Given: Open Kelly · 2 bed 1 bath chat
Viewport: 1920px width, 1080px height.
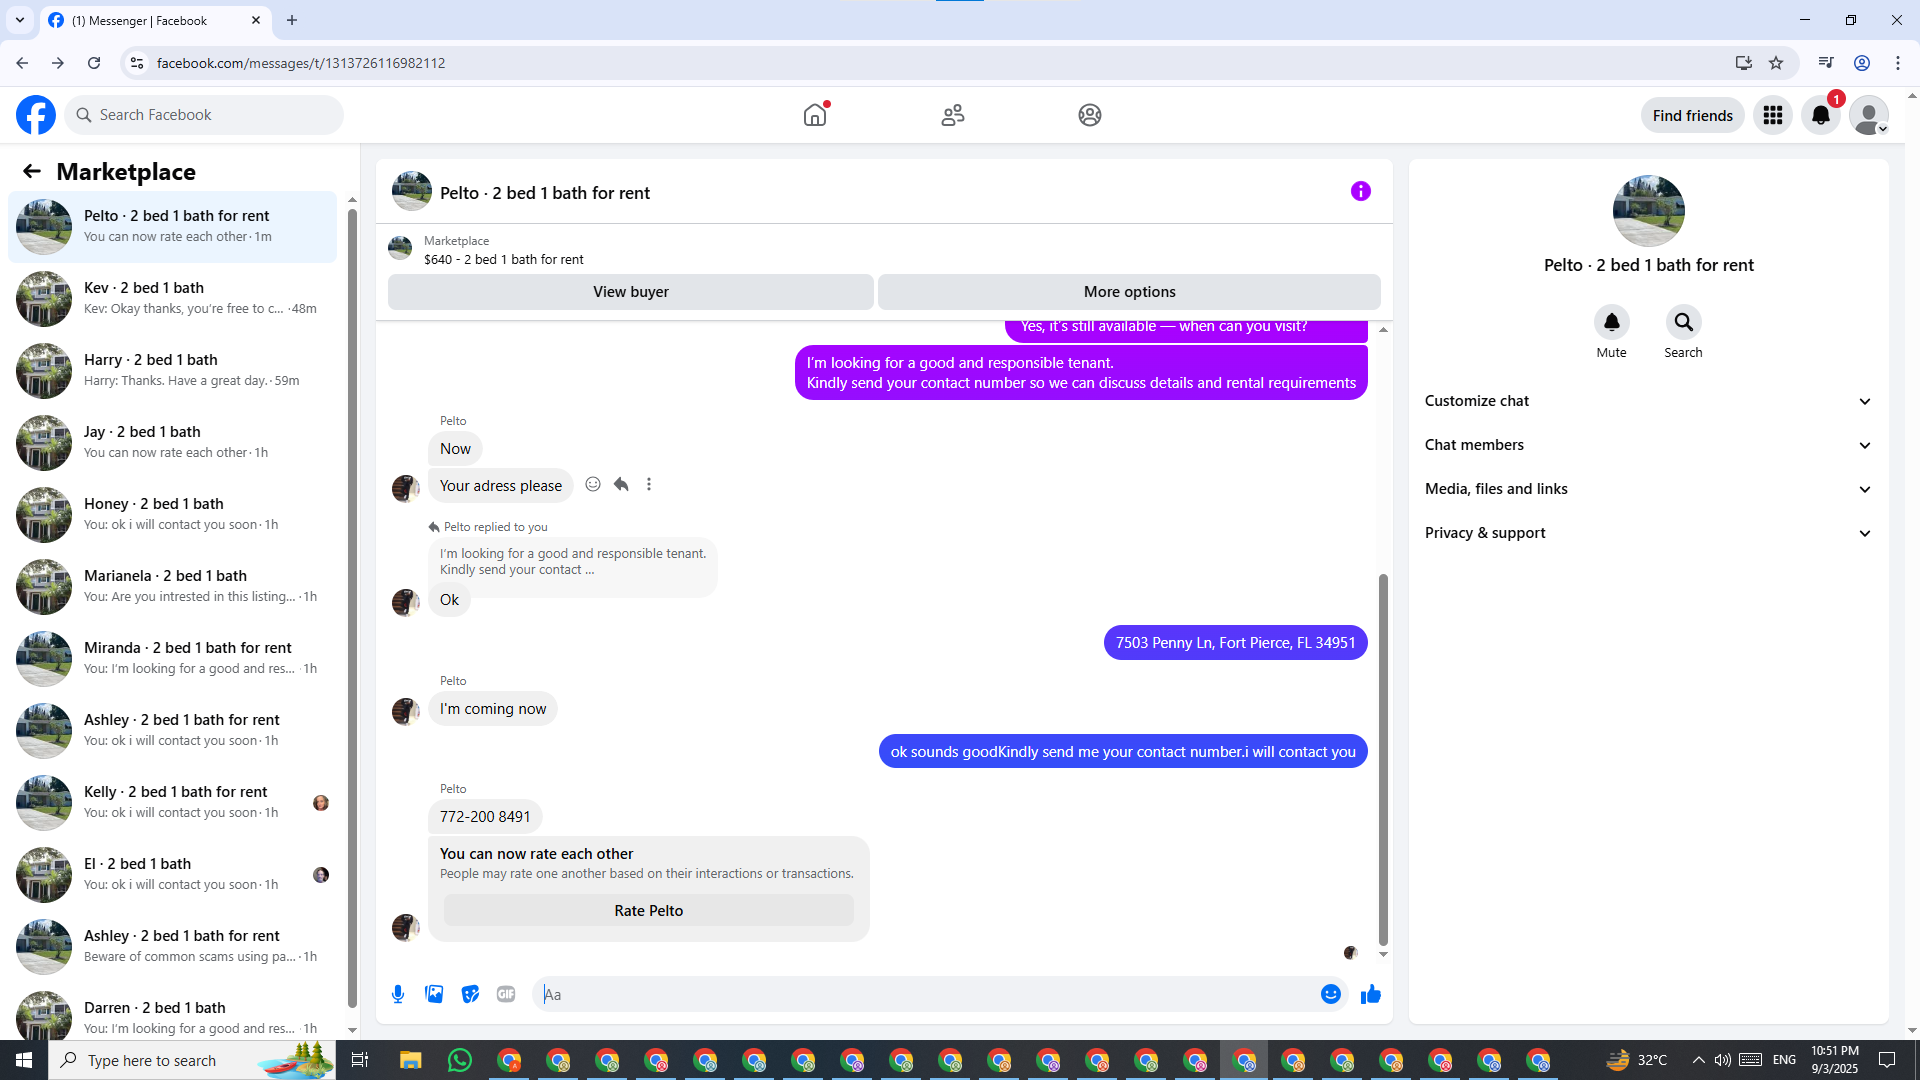Looking at the screenshot, I should pos(172,802).
